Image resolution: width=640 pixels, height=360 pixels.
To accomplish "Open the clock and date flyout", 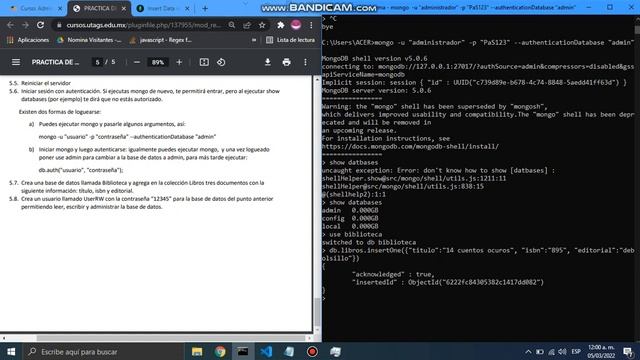I will tap(601, 351).
